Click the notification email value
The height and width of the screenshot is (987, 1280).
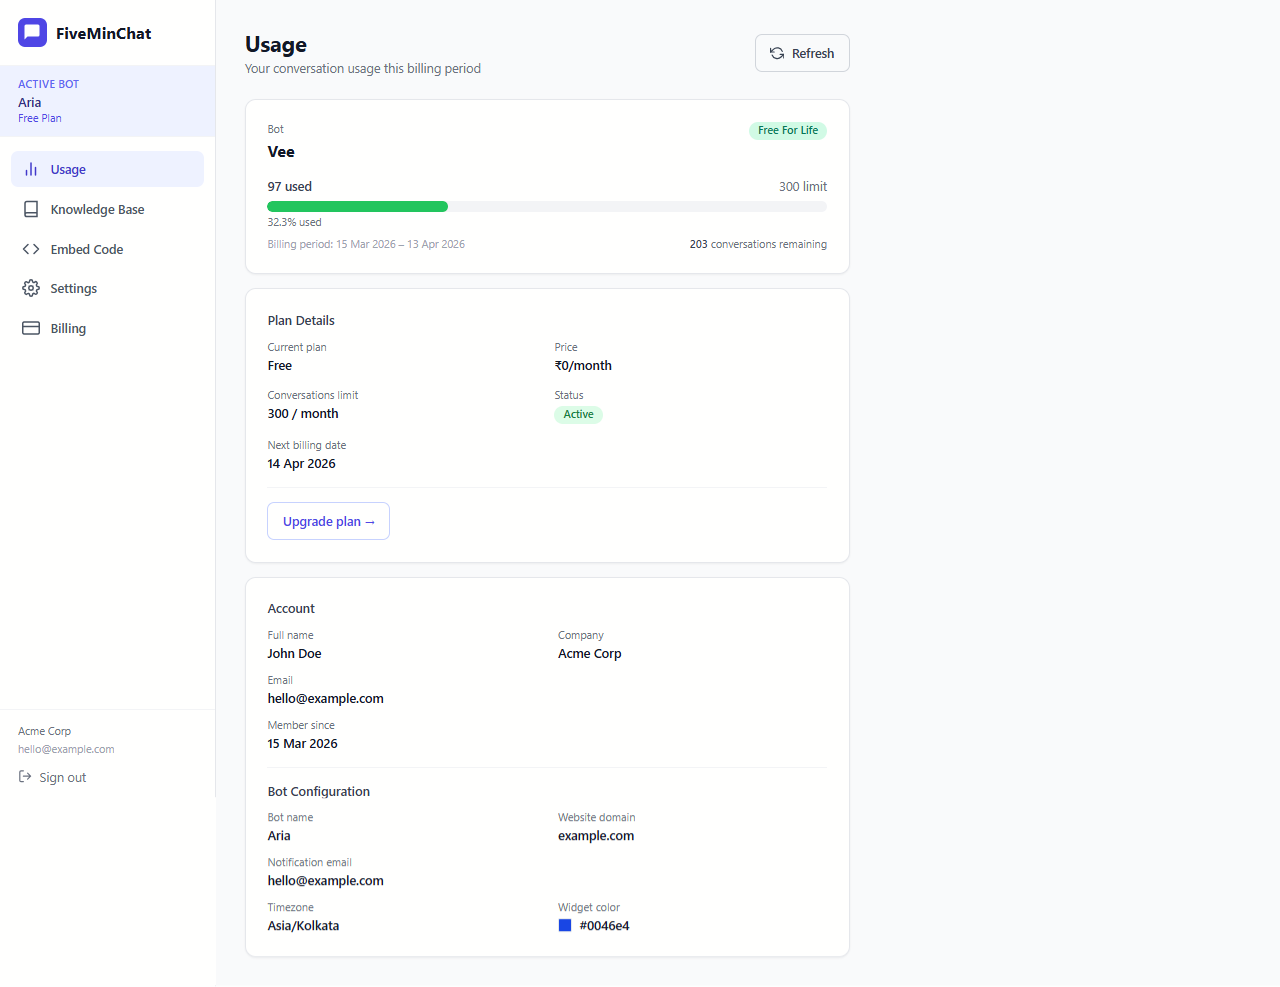325,880
